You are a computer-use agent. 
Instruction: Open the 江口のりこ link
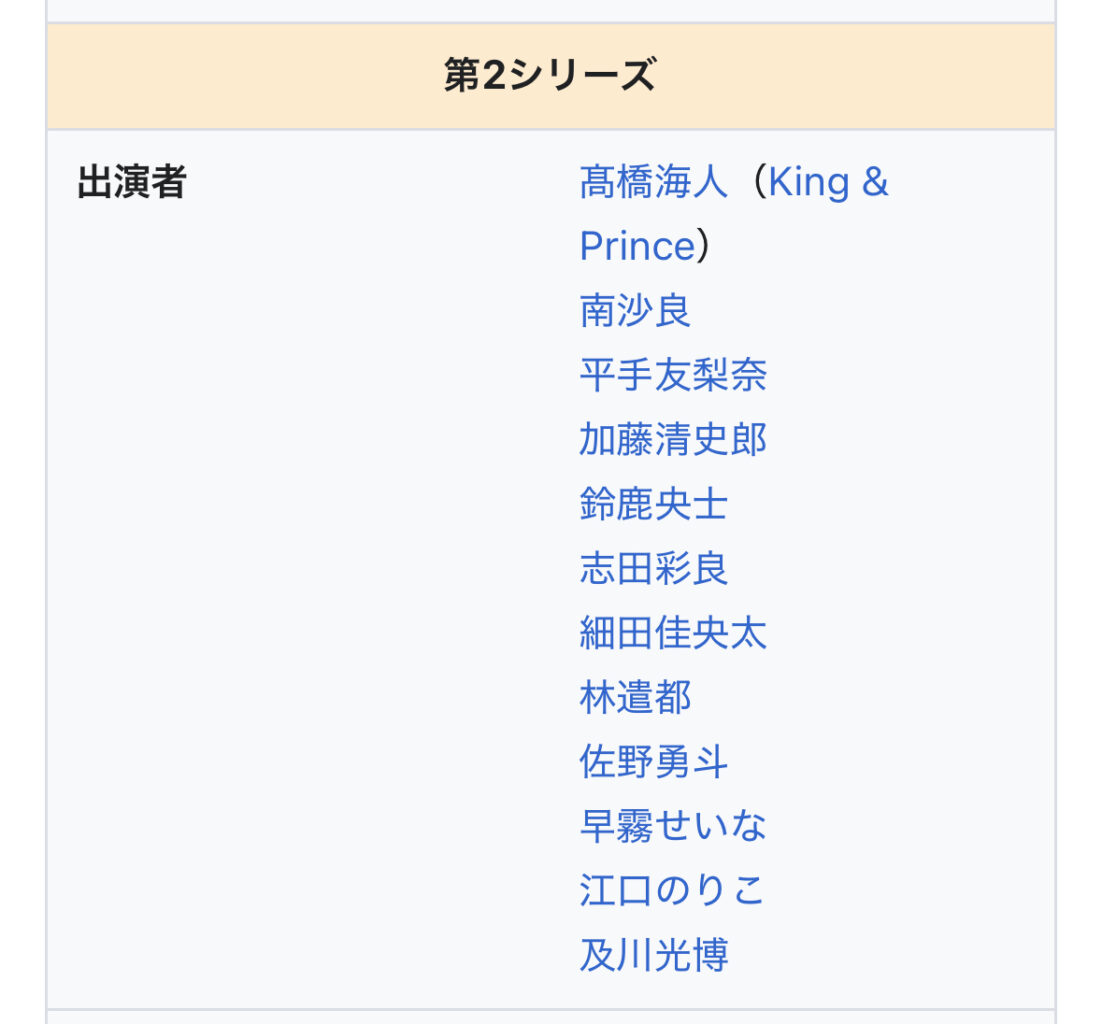coord(673,890)
